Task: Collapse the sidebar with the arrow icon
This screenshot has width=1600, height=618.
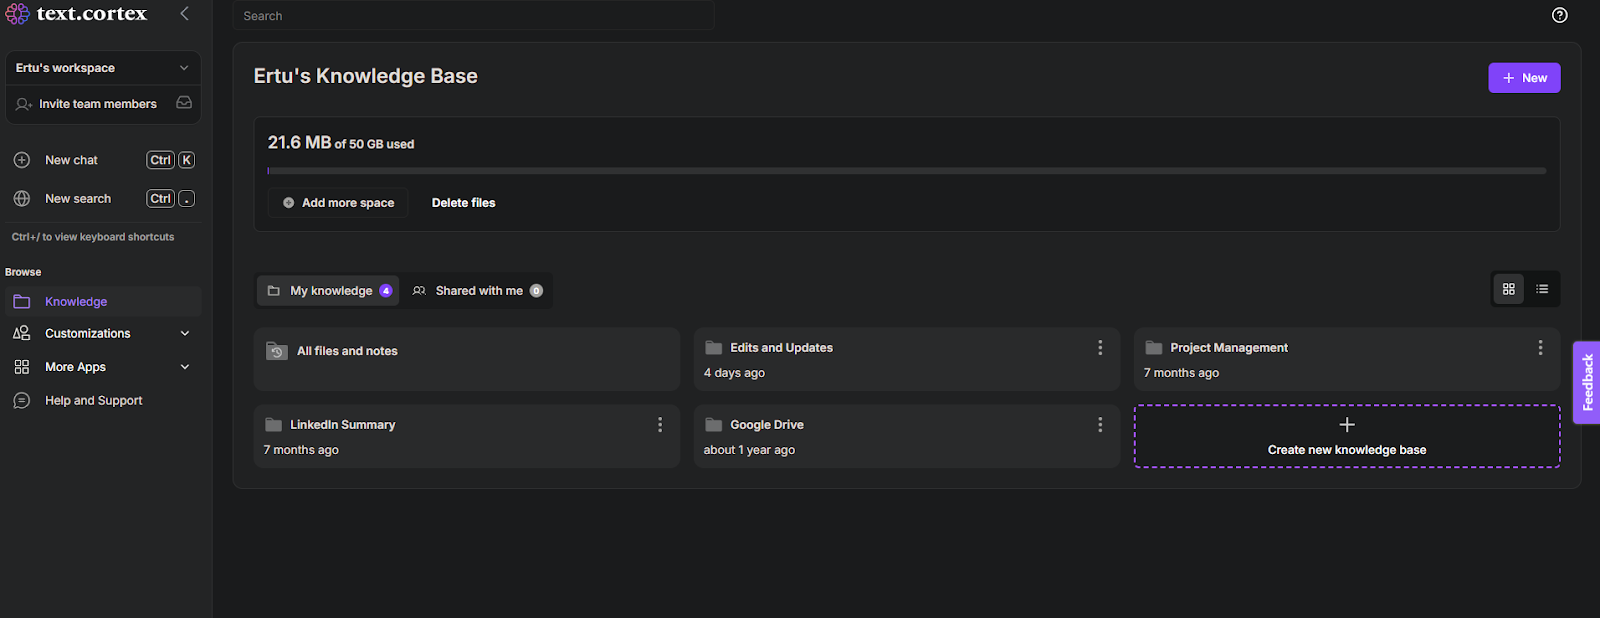Action: click(184, 13)
